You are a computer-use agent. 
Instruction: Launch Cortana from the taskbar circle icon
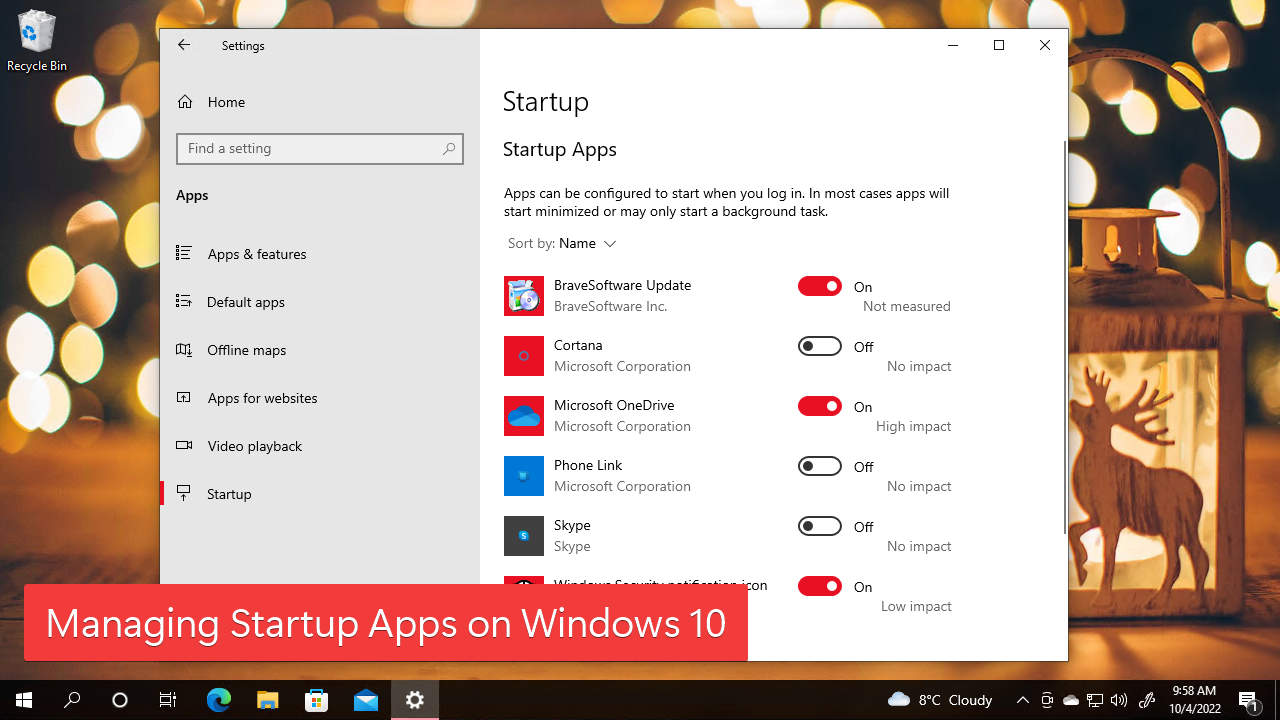[x=120, y=700]
